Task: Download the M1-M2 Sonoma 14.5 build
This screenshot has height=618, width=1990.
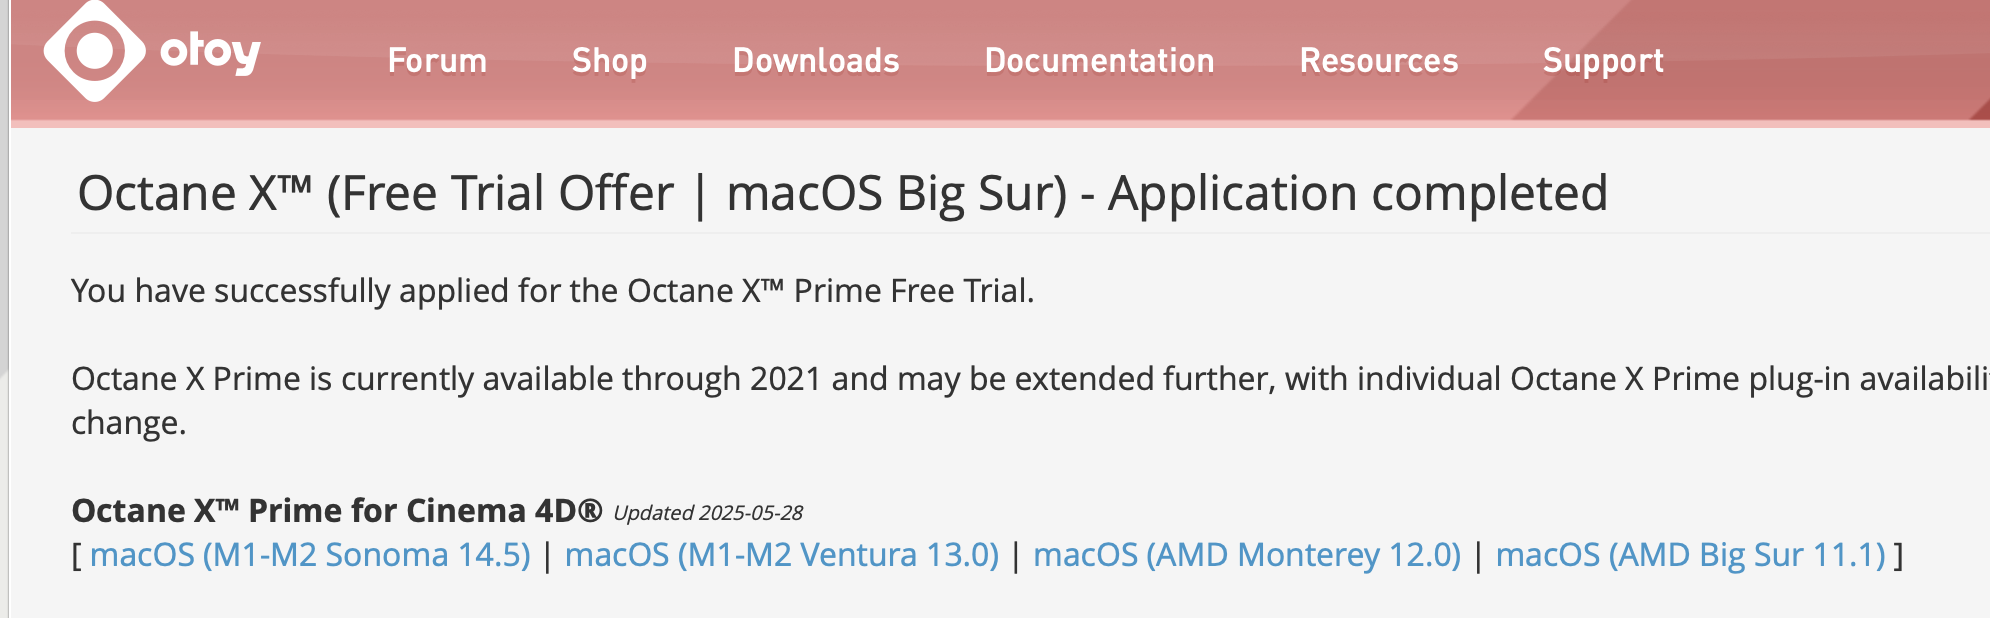Action: click(x=310, y=555)
